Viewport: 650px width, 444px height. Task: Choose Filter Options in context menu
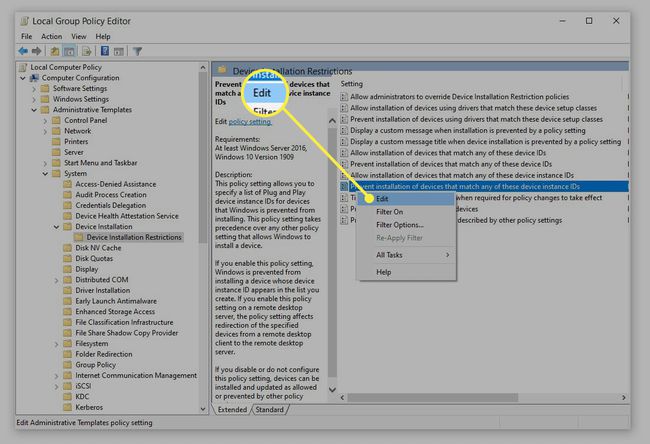[x=408, y=225]
